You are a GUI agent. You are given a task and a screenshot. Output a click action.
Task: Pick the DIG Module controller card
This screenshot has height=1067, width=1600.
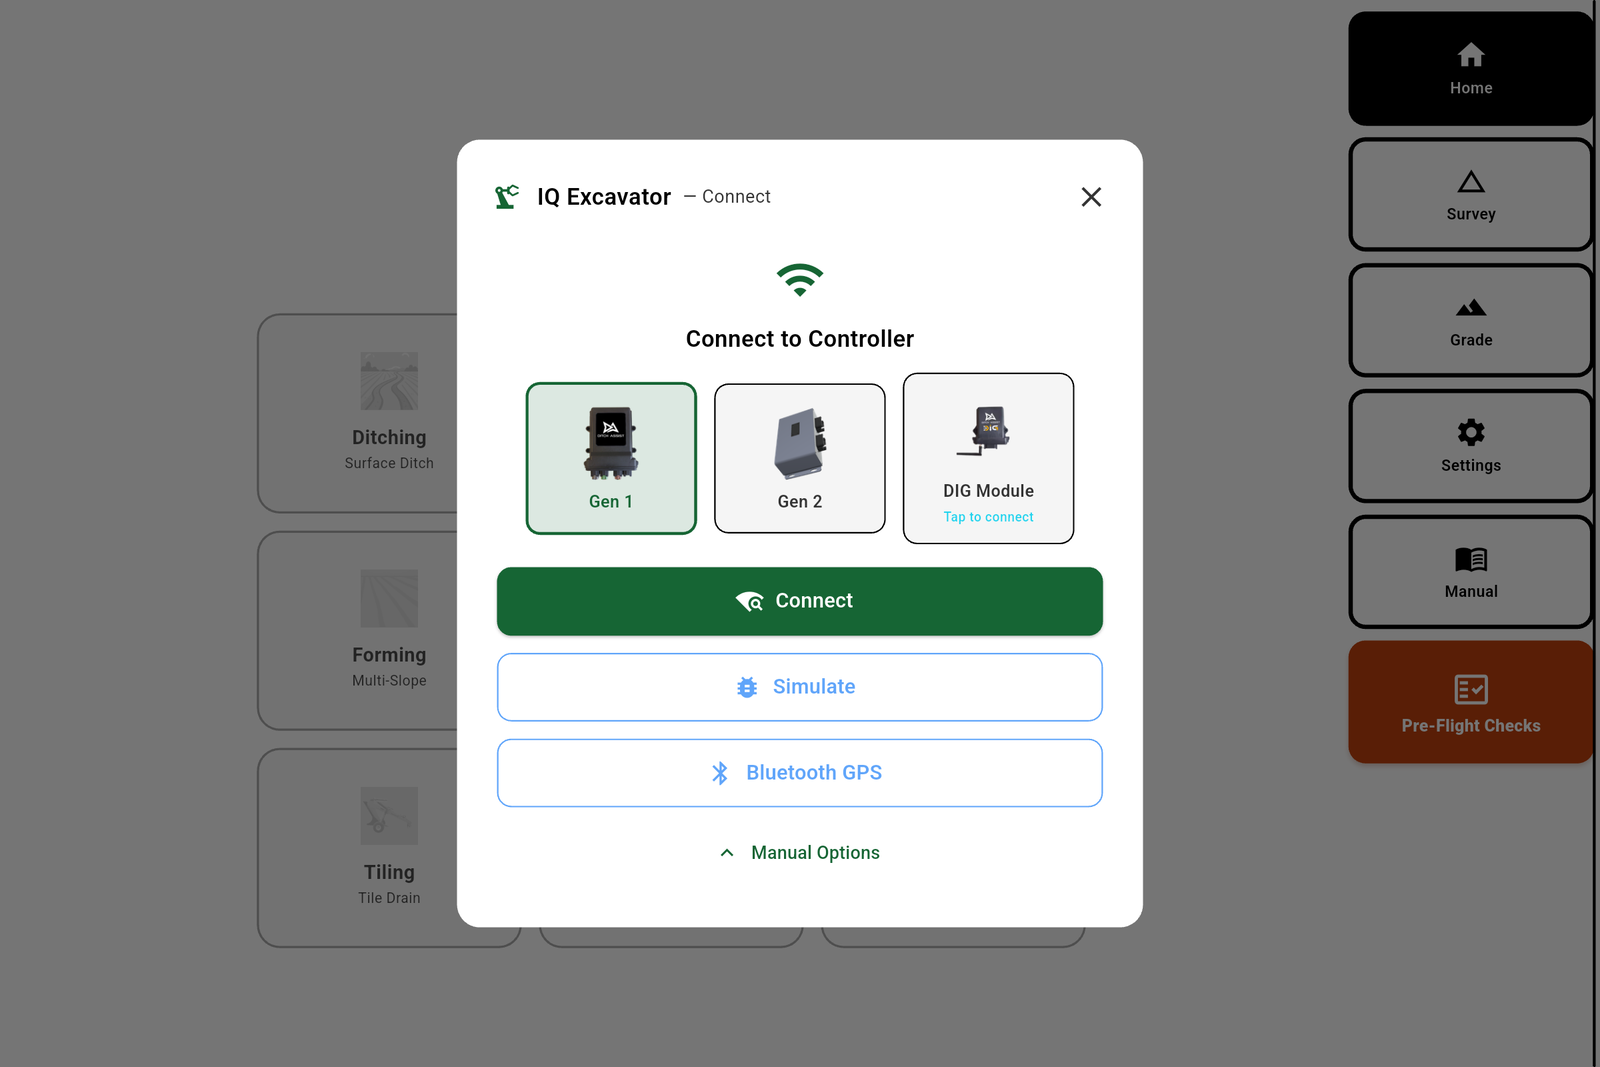click(x=988, y=458)
